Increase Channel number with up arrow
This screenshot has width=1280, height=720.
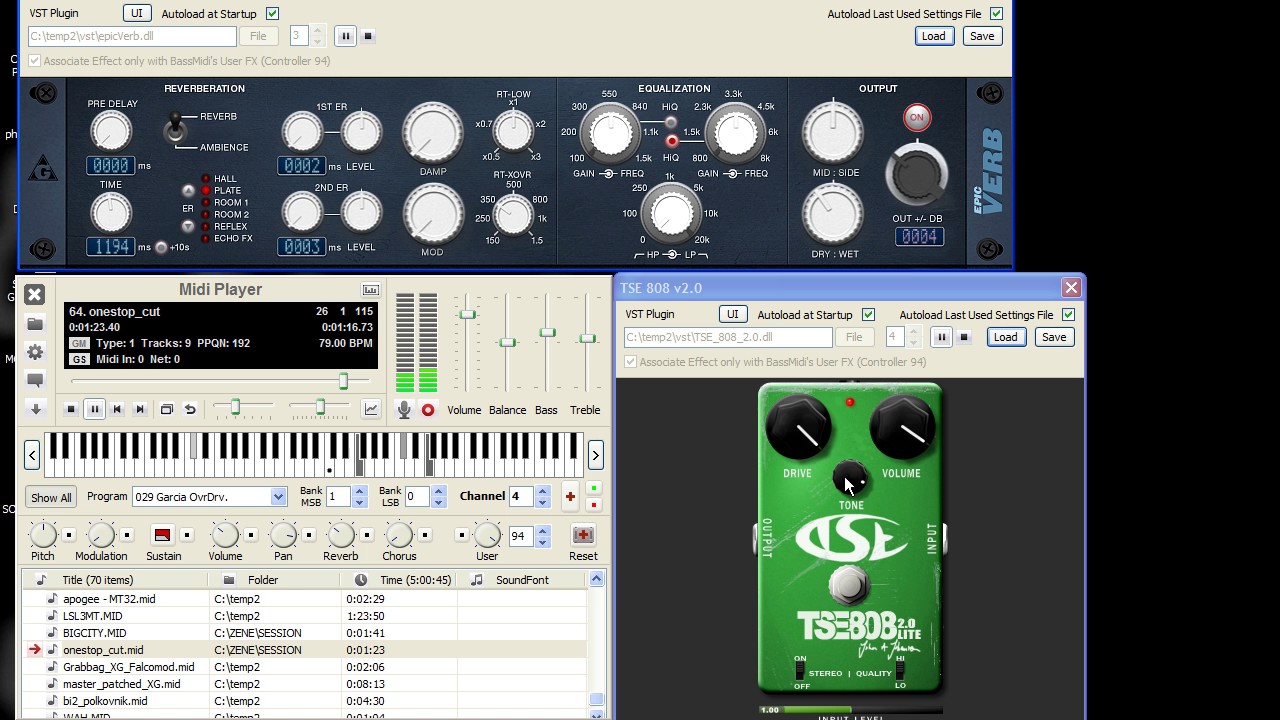pyautogui.click(x=542, y=491)
